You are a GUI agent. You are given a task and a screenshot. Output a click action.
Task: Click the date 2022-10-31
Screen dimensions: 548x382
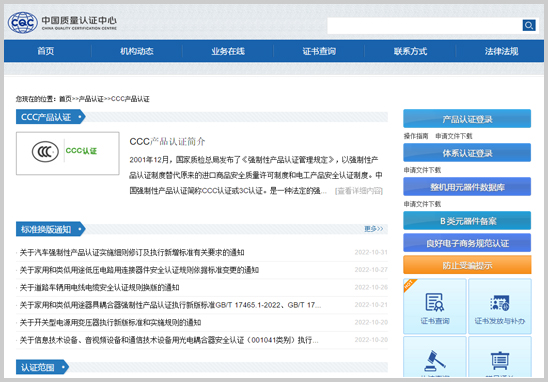click(371, 252)
